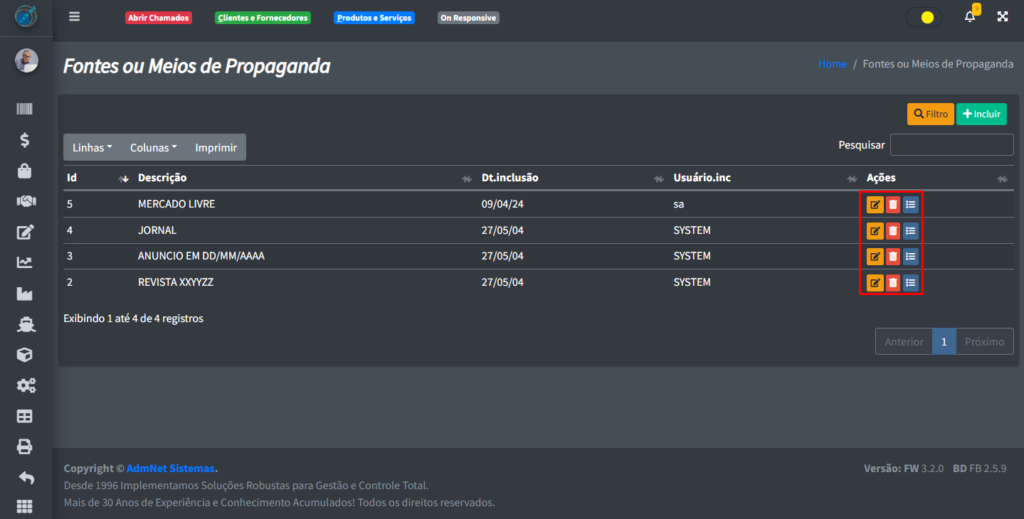Open the dollar sign financial menu

tap(25, 141)
